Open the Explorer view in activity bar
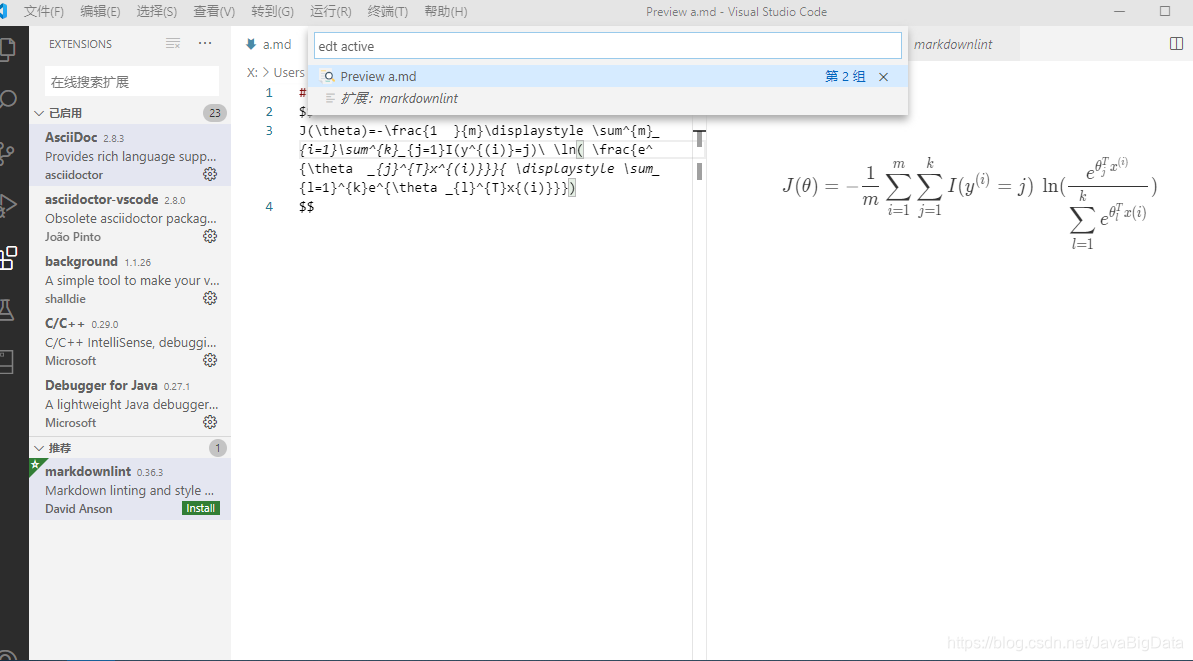This screenshot has width=1193, height=661. point(8,49)
